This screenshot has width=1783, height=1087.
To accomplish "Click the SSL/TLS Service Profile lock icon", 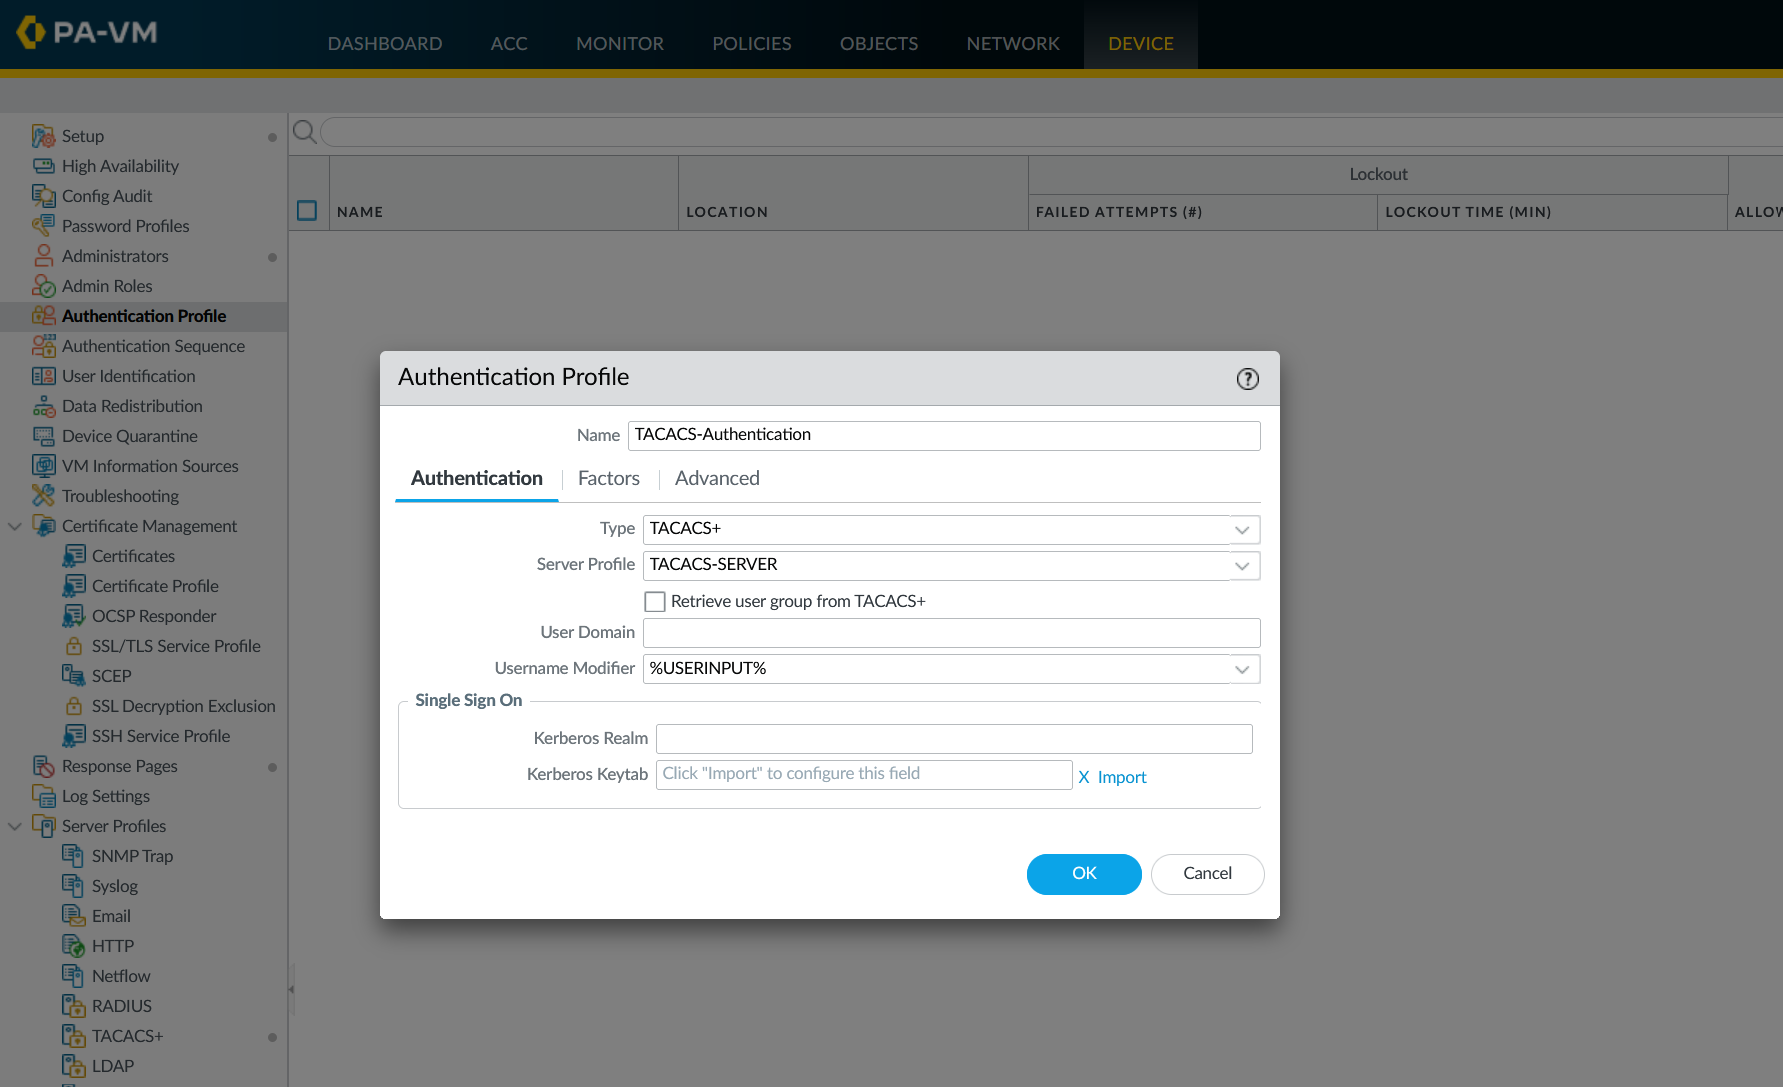I will pyautogui.click(x=73, y=646).
